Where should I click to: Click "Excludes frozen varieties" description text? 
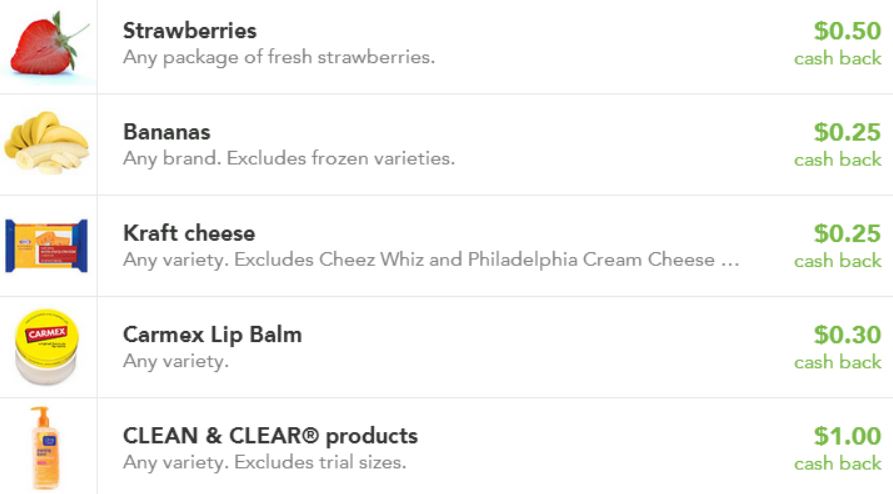click(340, 159)
